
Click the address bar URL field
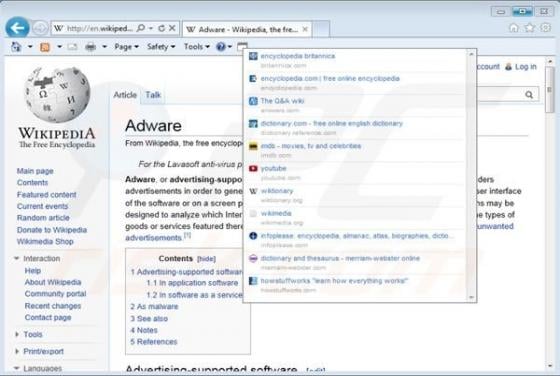(99, 28)
